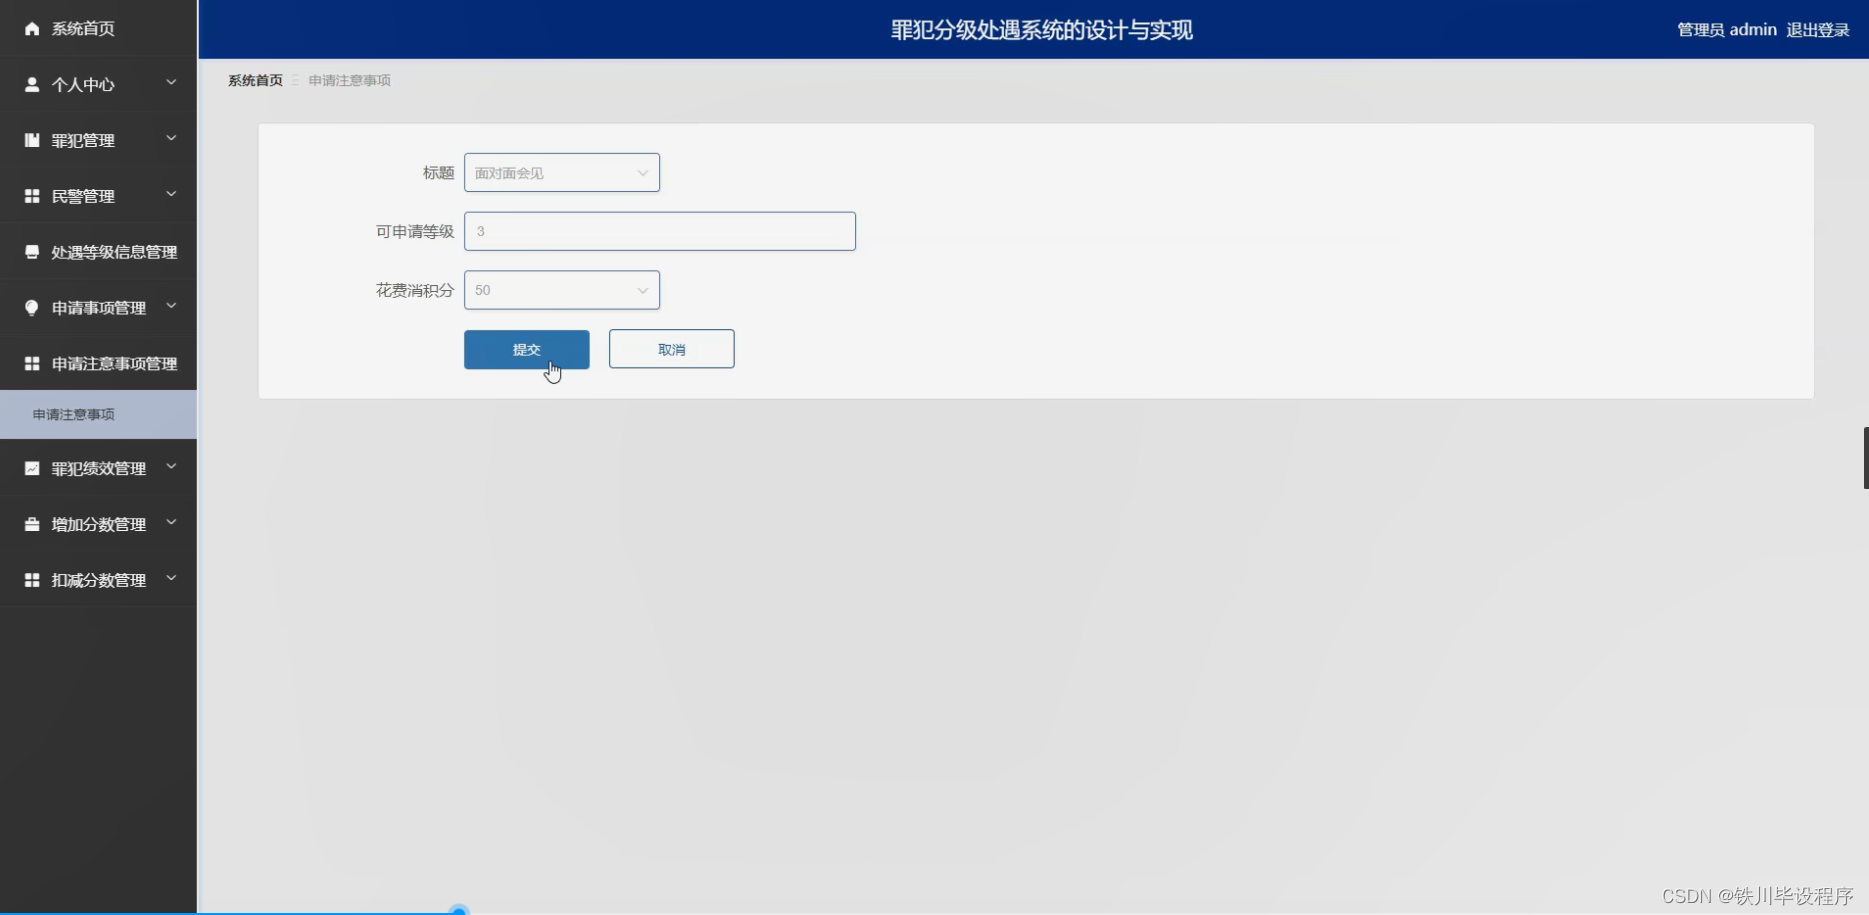Click the 民警管理 sidebar icon

click(x=30, y=195)
